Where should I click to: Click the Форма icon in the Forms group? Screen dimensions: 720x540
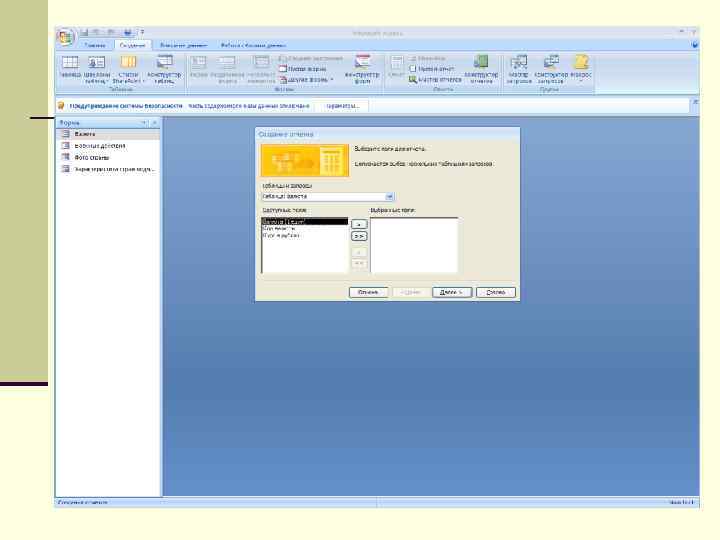pos(199,67)
